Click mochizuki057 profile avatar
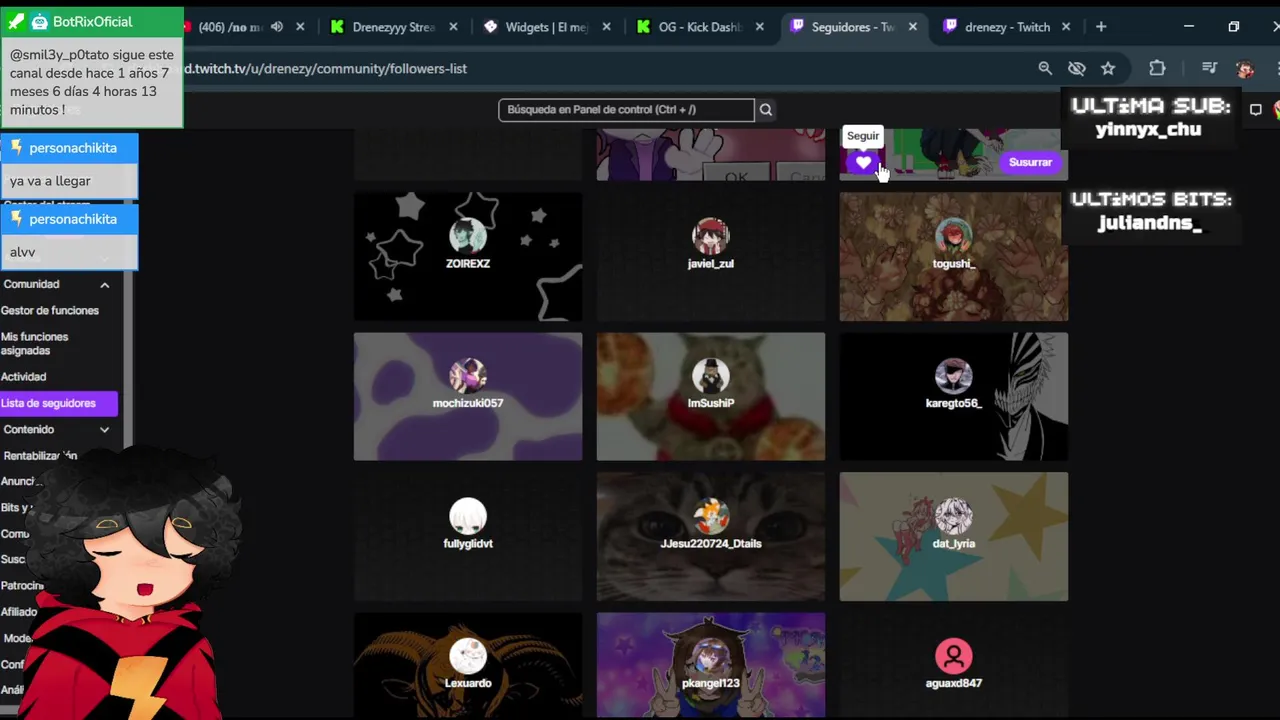1280x720 pixels. pyautogui.click(x=468, y=376)
